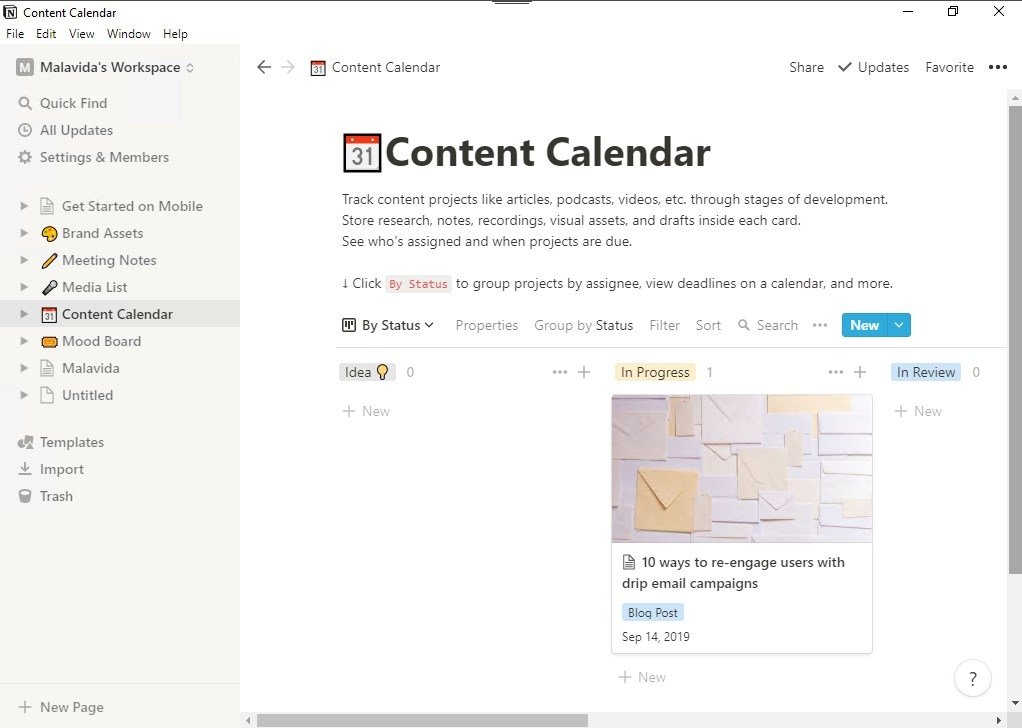Open the In Progress column options menu

(x=836, y=372)
